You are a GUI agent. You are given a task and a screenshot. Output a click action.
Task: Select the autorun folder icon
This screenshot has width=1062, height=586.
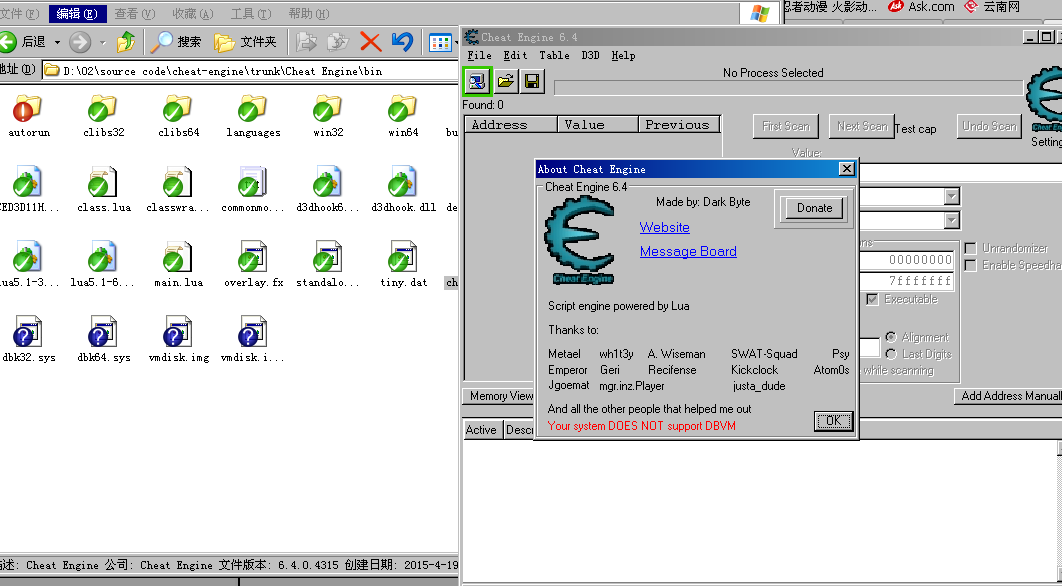pyautogui.click(x=28, y=108)
